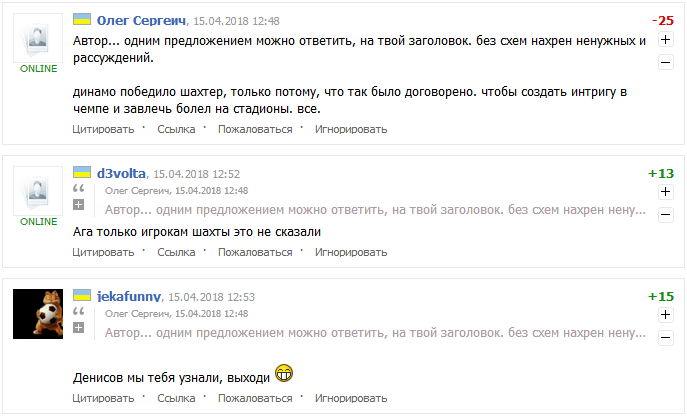Screen dimensions: 687x416
Task: Expand quoted text in d3volta's comment
Action: point(79,205)
